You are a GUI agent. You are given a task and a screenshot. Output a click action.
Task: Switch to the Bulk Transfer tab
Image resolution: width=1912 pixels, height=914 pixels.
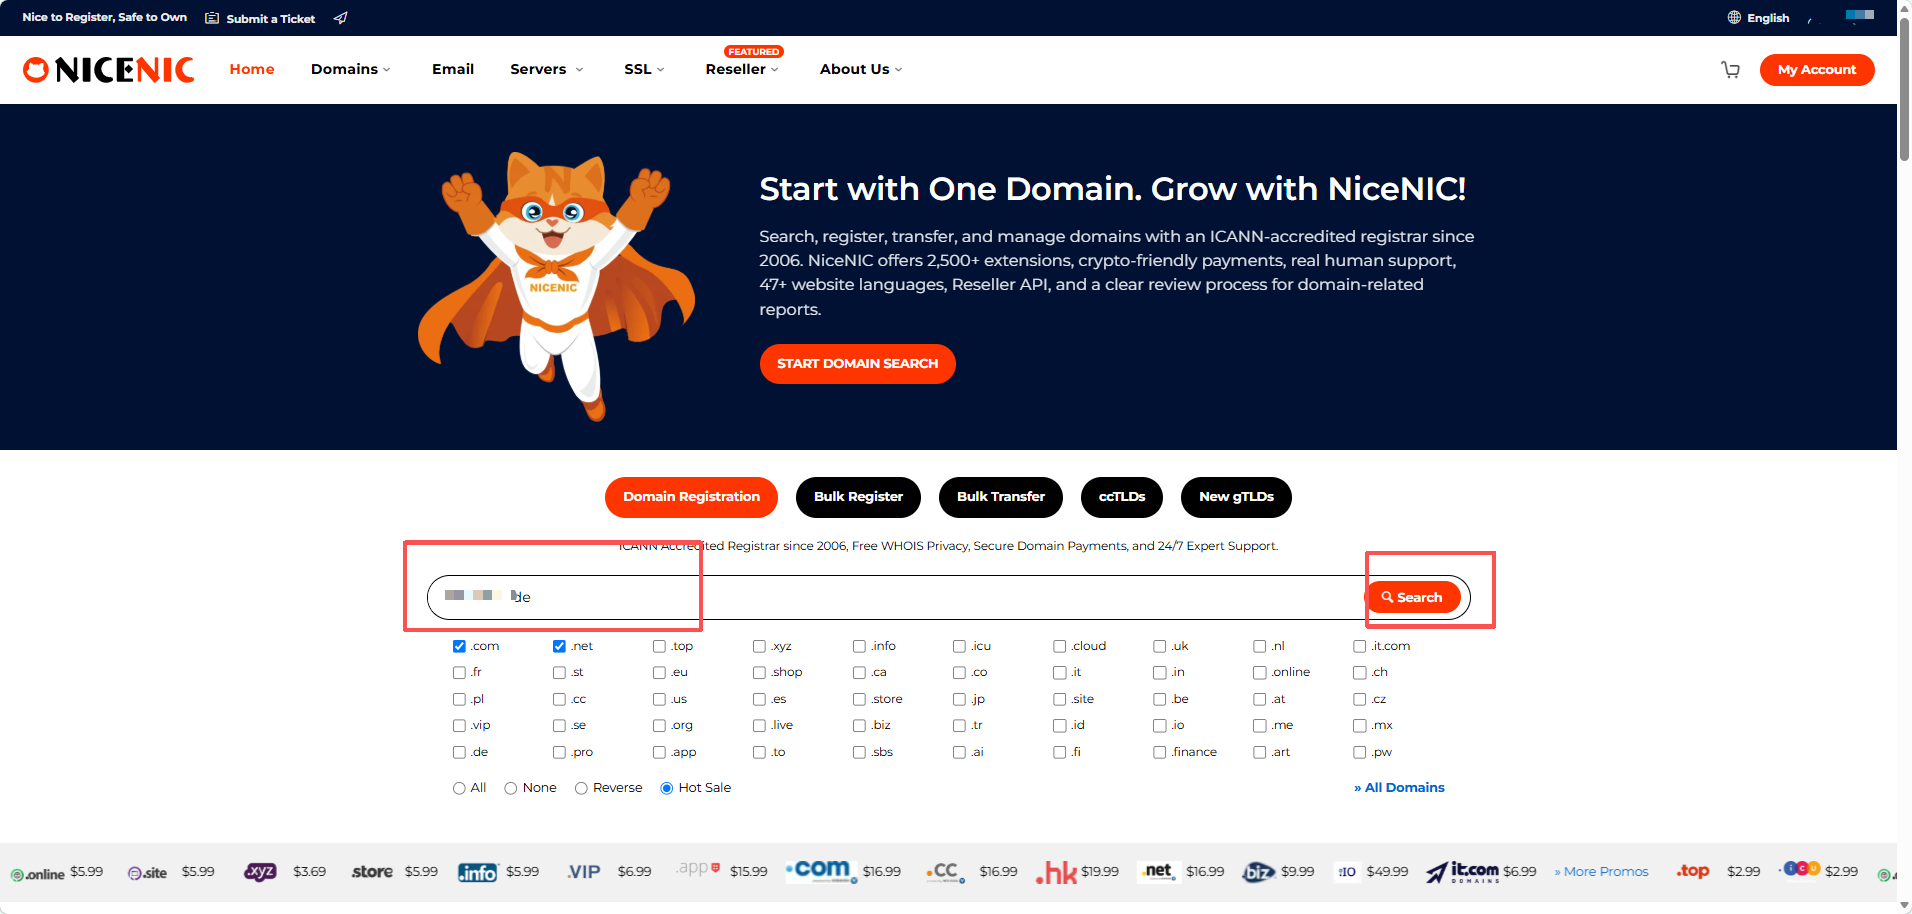pos(1001,497)
